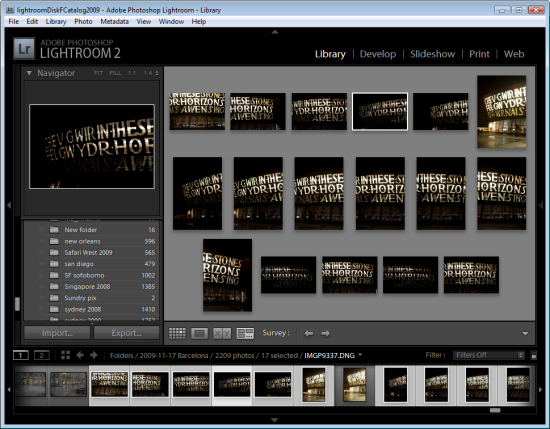Open filmstrip source path dropdown
The width and height of the screenshot is (550, 429).
click(360, 355)
